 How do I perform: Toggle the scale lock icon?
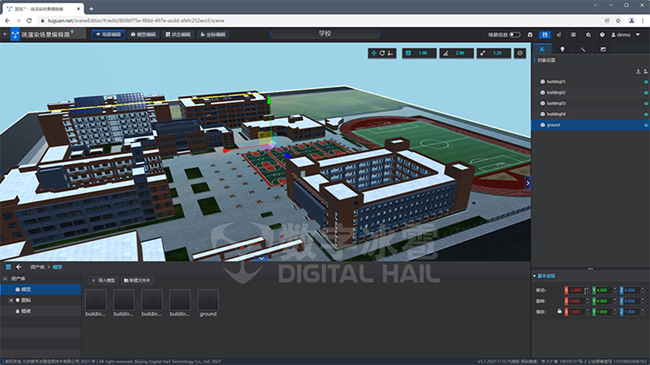(559, 311)
